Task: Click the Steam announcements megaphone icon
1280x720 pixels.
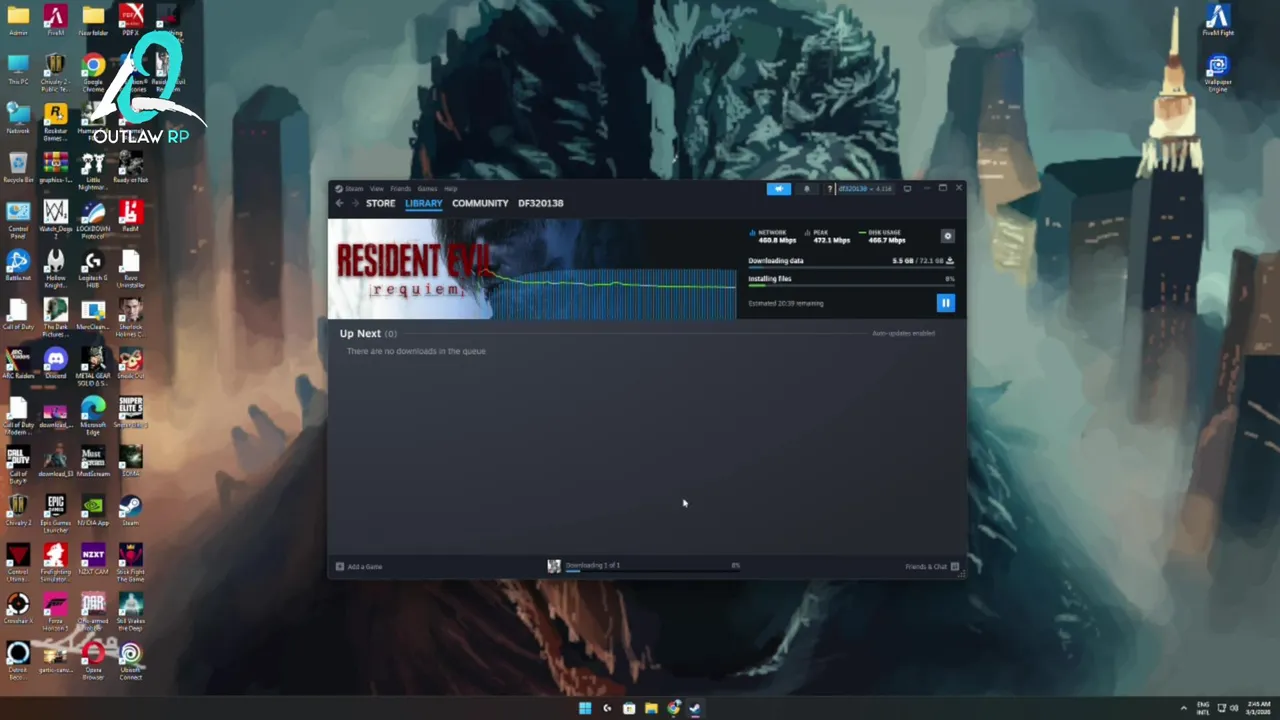Action: click(778, 188)
